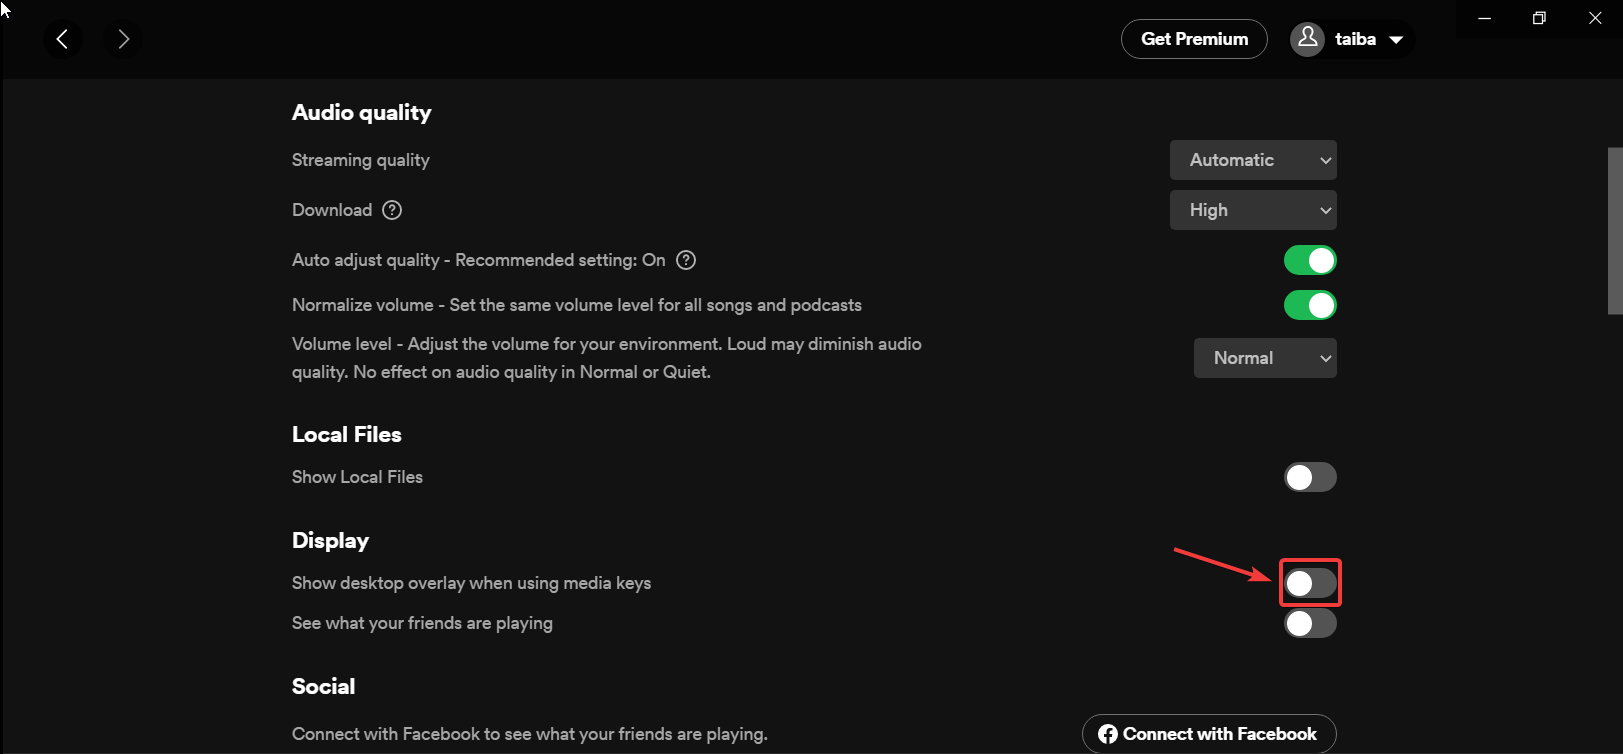Go forward using the right arrow
1623x754 pixels.
pos(123,39)
